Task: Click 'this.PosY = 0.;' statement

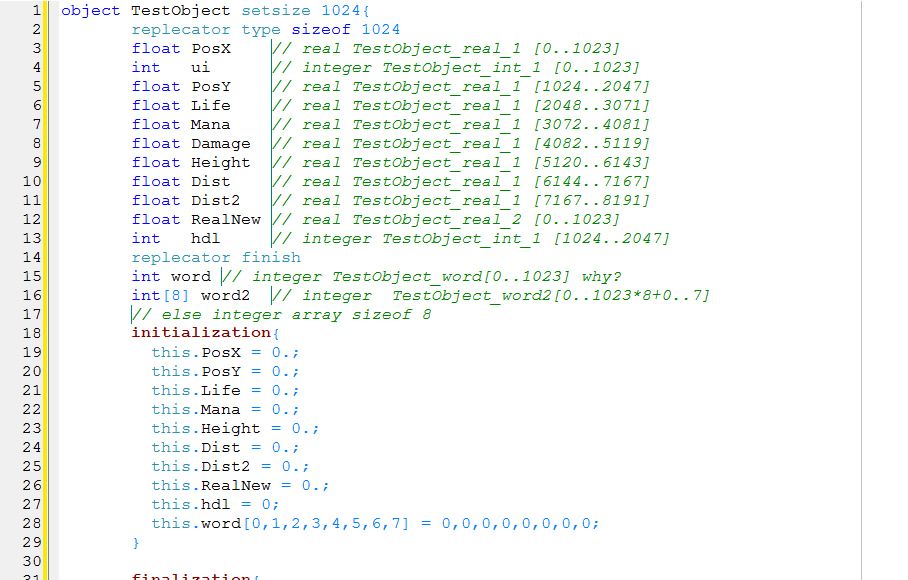Action: coord(225,371)
